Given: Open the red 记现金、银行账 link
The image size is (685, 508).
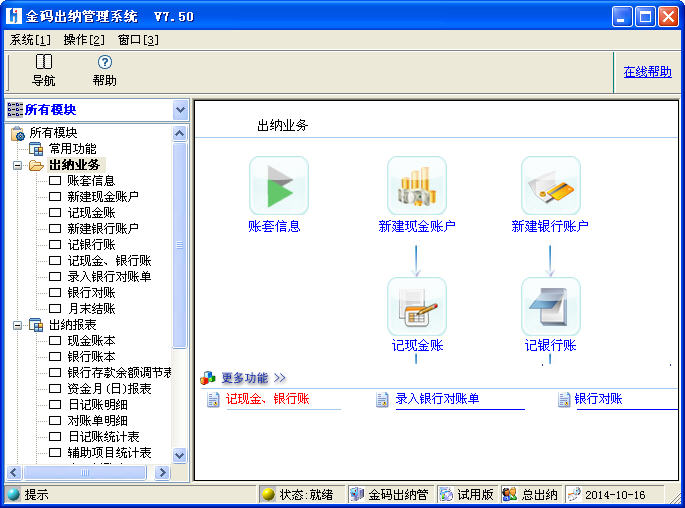Looking at the screenshot, I should pos(267,399).
